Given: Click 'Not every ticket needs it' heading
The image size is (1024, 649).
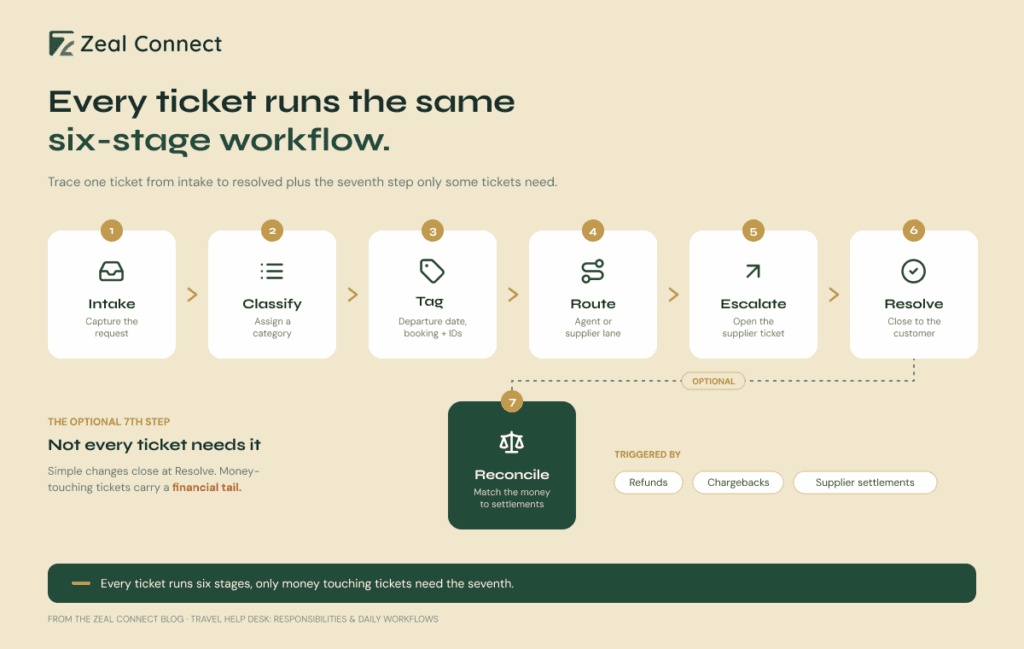Looking at the screenshot, I should click(154, 445).
